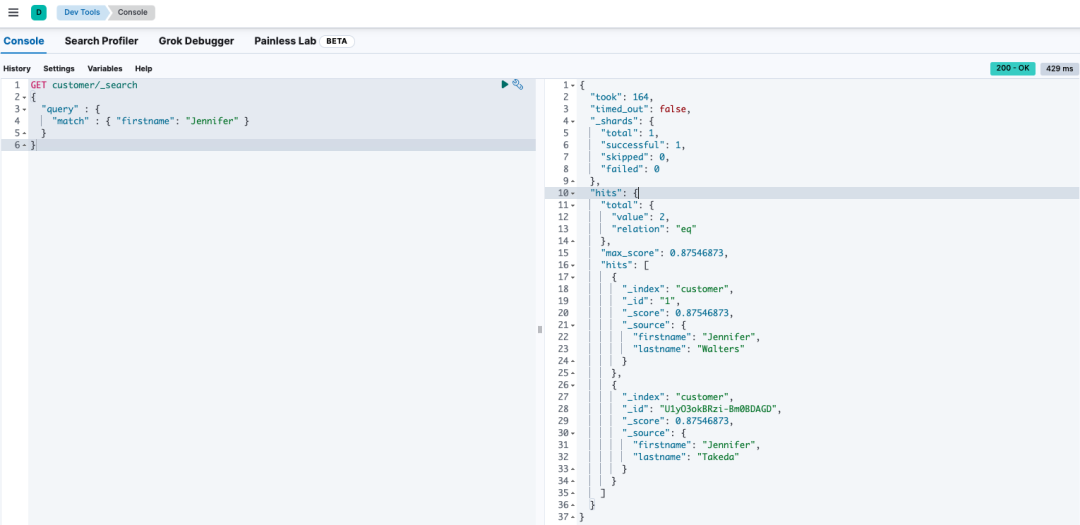The image size is (1080, 525).
Task: Open the hamburger navigation menu
Action: (x=13, y=13)
